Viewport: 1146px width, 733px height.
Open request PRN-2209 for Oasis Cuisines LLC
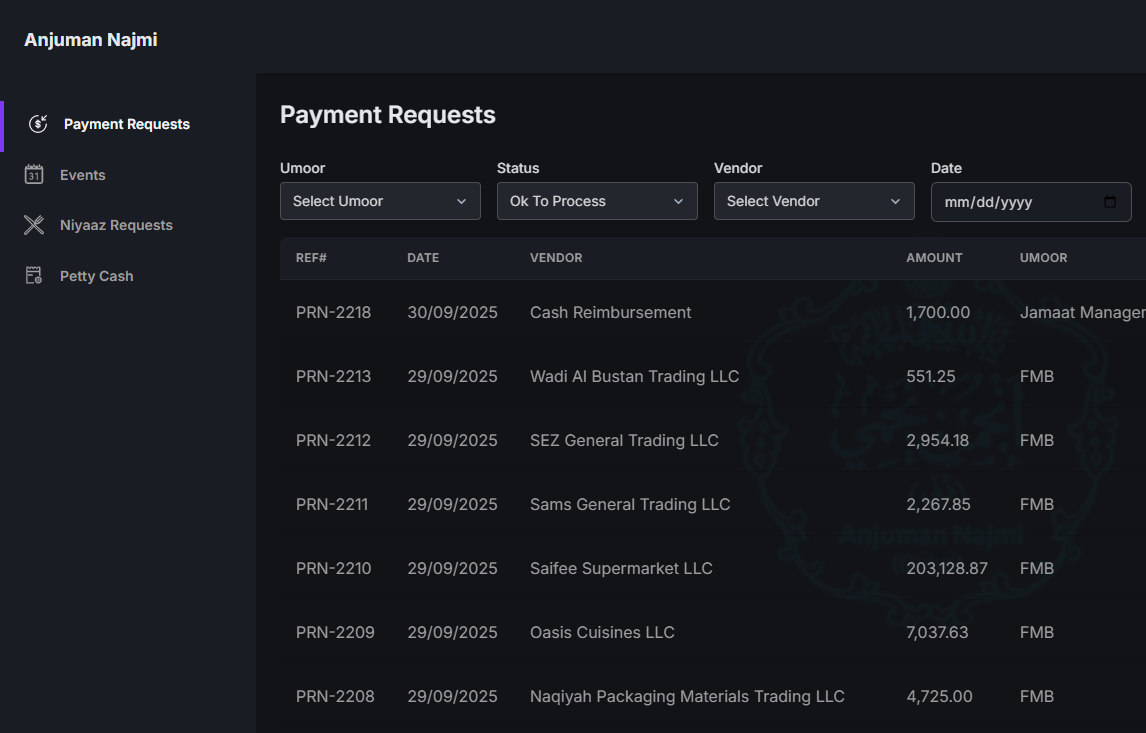pos(602,632)
